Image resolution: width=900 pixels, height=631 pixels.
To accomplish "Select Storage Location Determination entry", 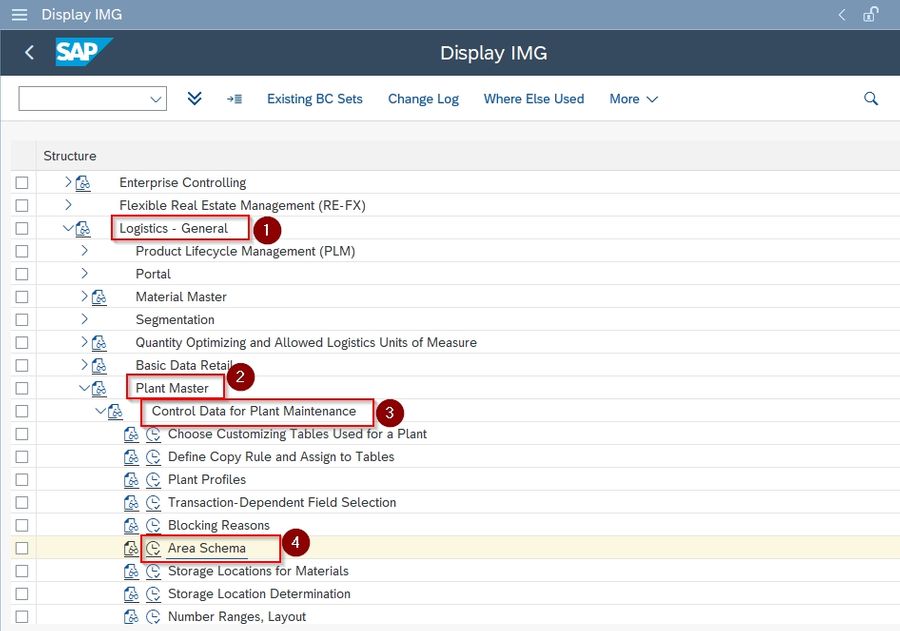I will tap(259, 594).
